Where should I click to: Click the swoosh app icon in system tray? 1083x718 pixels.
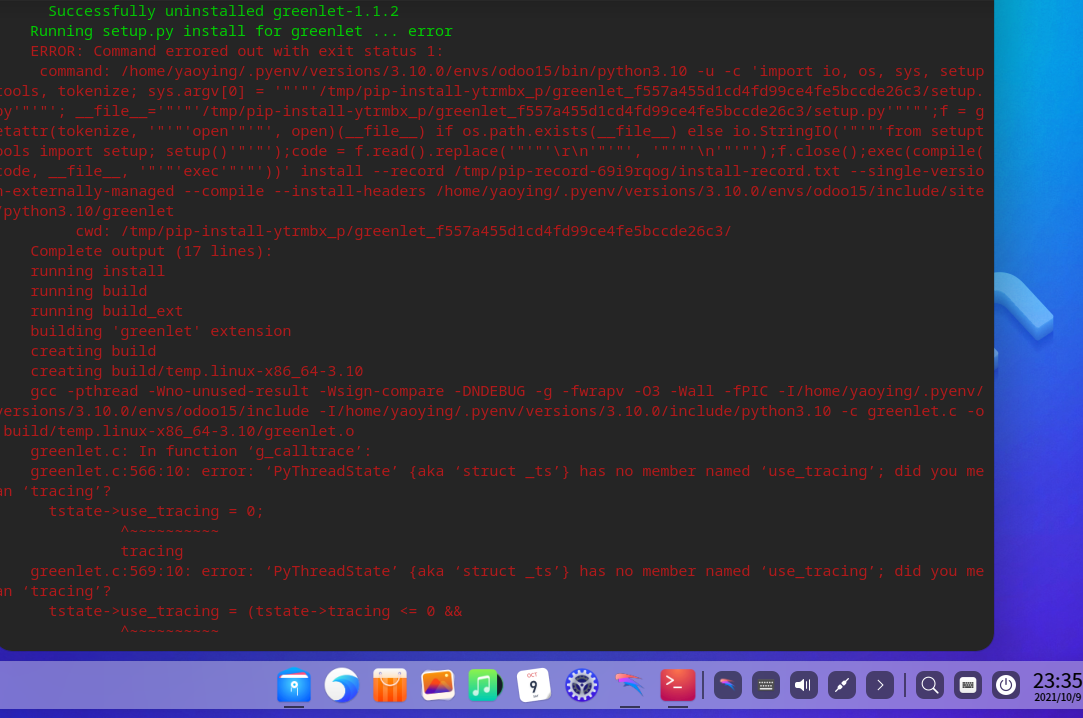(x=727, y=684)
